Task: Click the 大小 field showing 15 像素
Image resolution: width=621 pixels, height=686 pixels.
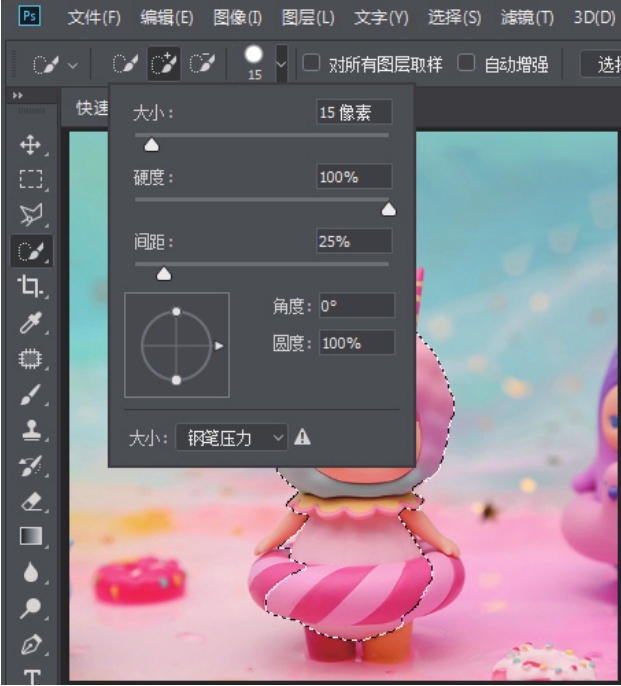Action: pos(354,112)
